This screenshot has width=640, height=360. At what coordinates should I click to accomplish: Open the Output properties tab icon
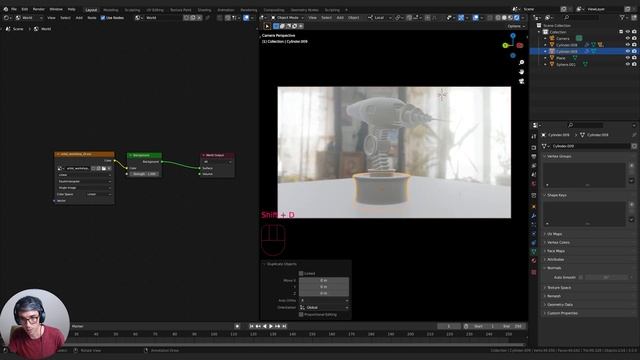coord(534,156)
